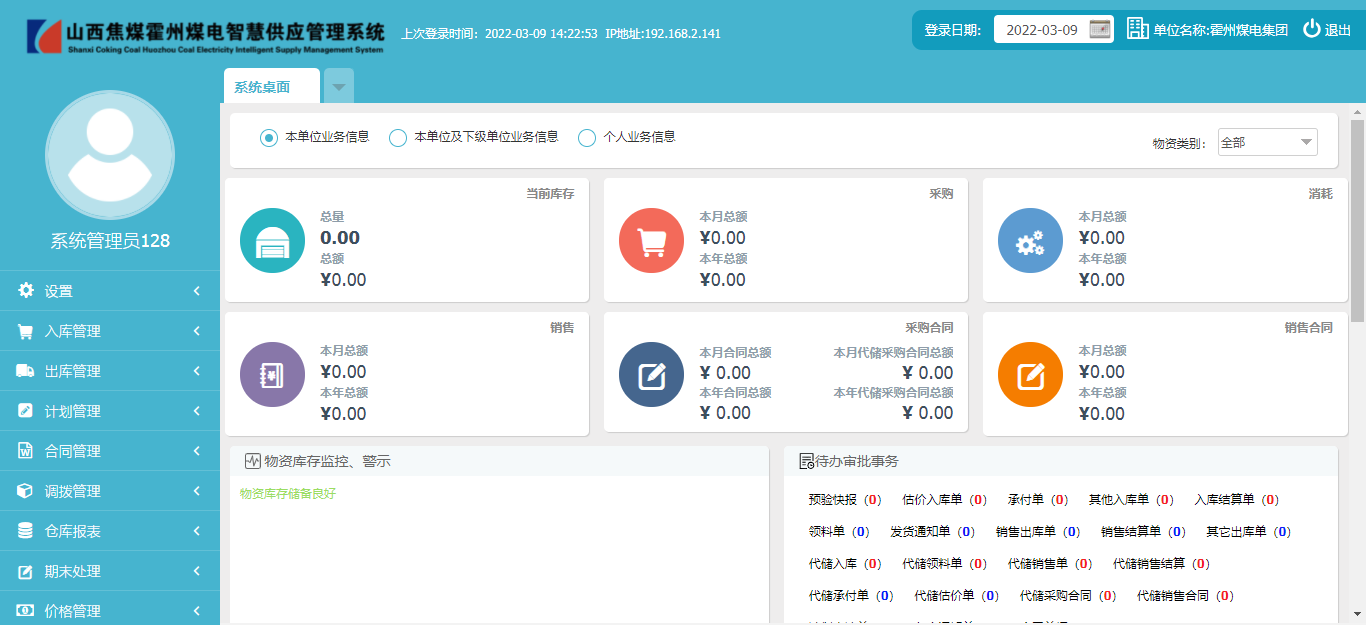This screenshot has height=625, width=1366.
Task: Open 入库管理 via its shopping cart icon
Action: (24, 330)
